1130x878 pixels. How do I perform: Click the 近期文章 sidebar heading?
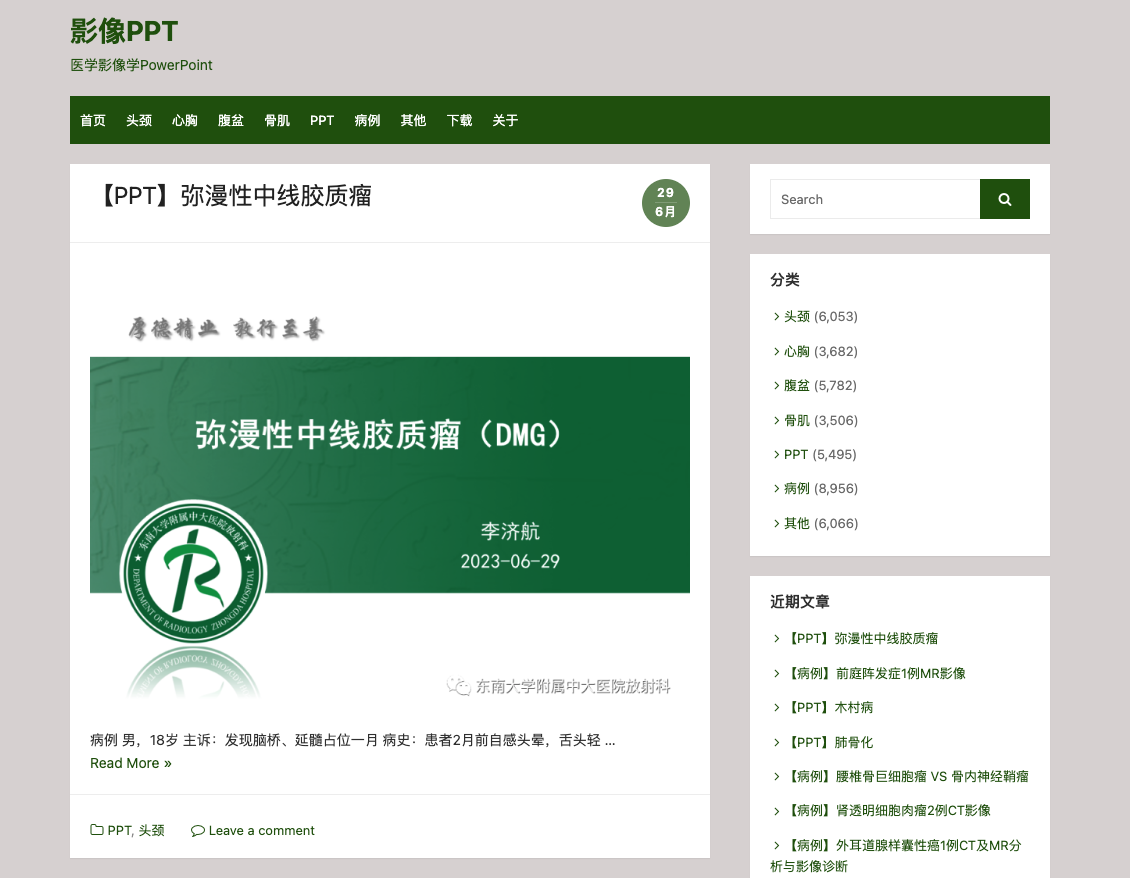[x=800, y=601]
